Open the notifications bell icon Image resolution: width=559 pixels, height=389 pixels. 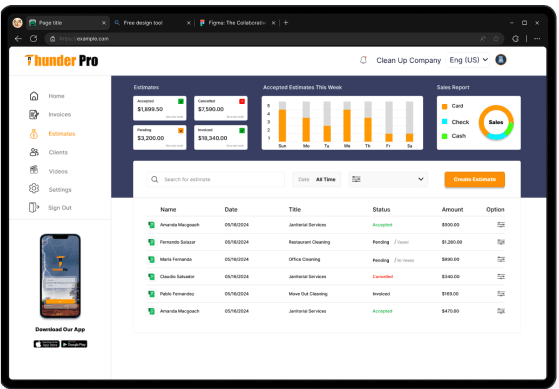click(363, 60)
